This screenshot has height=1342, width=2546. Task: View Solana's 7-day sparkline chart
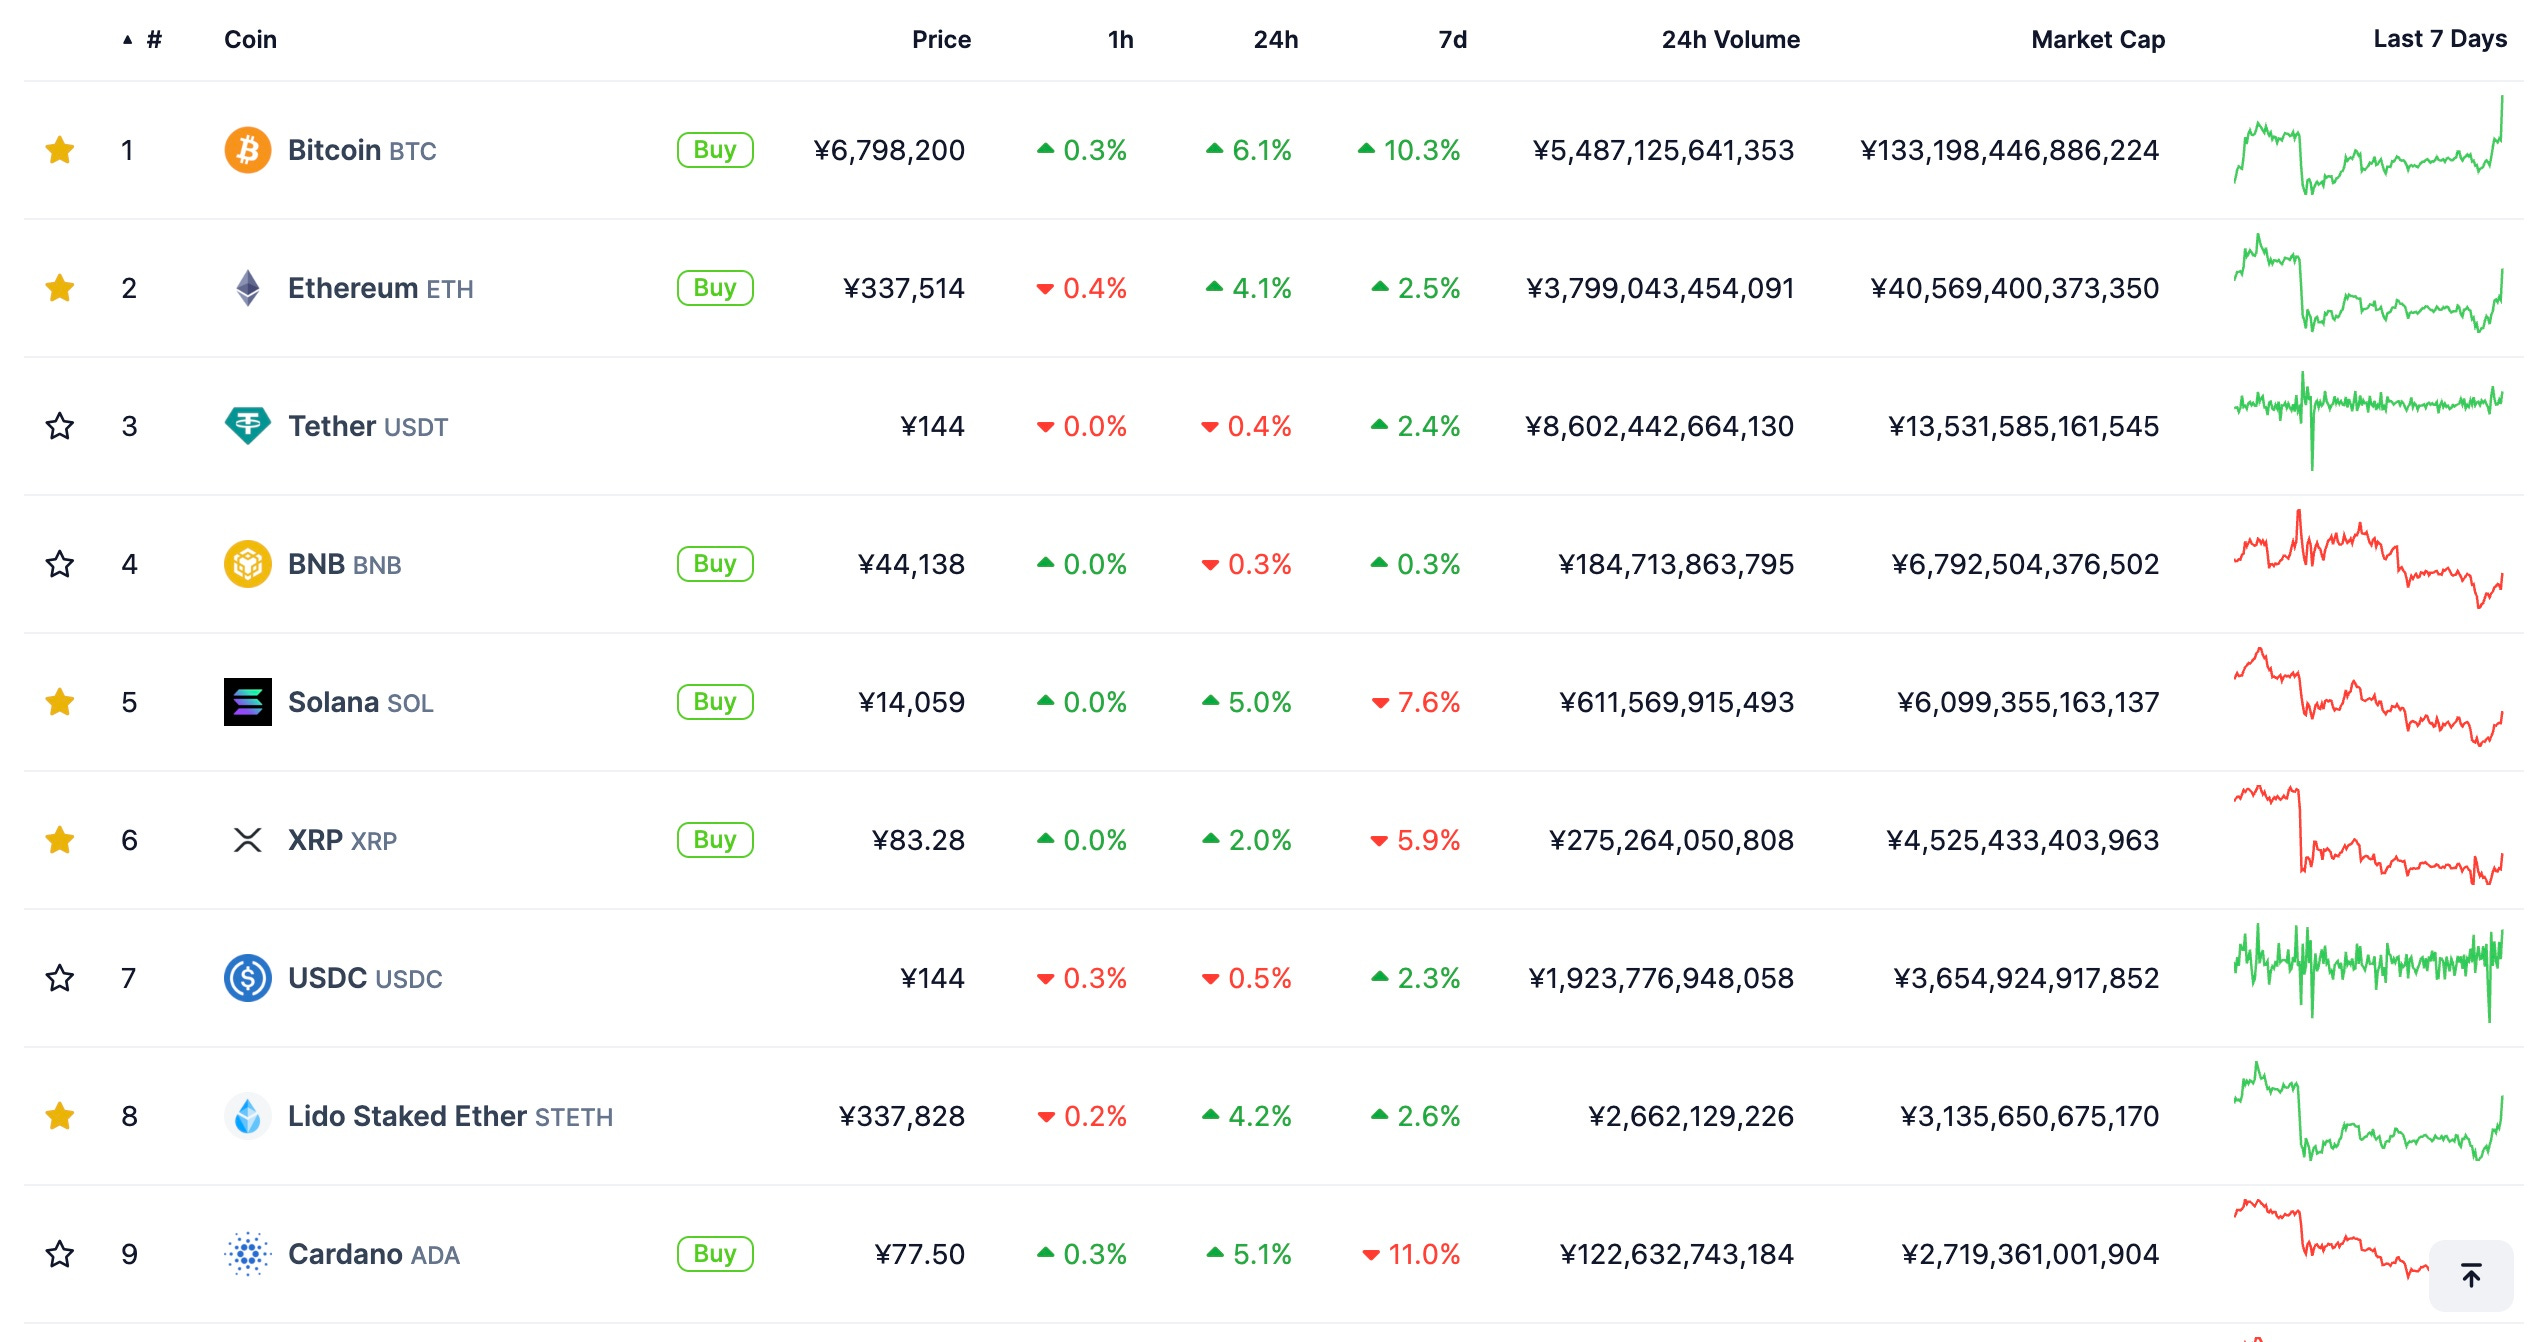pyautogui.click(x=2369, y=697)
